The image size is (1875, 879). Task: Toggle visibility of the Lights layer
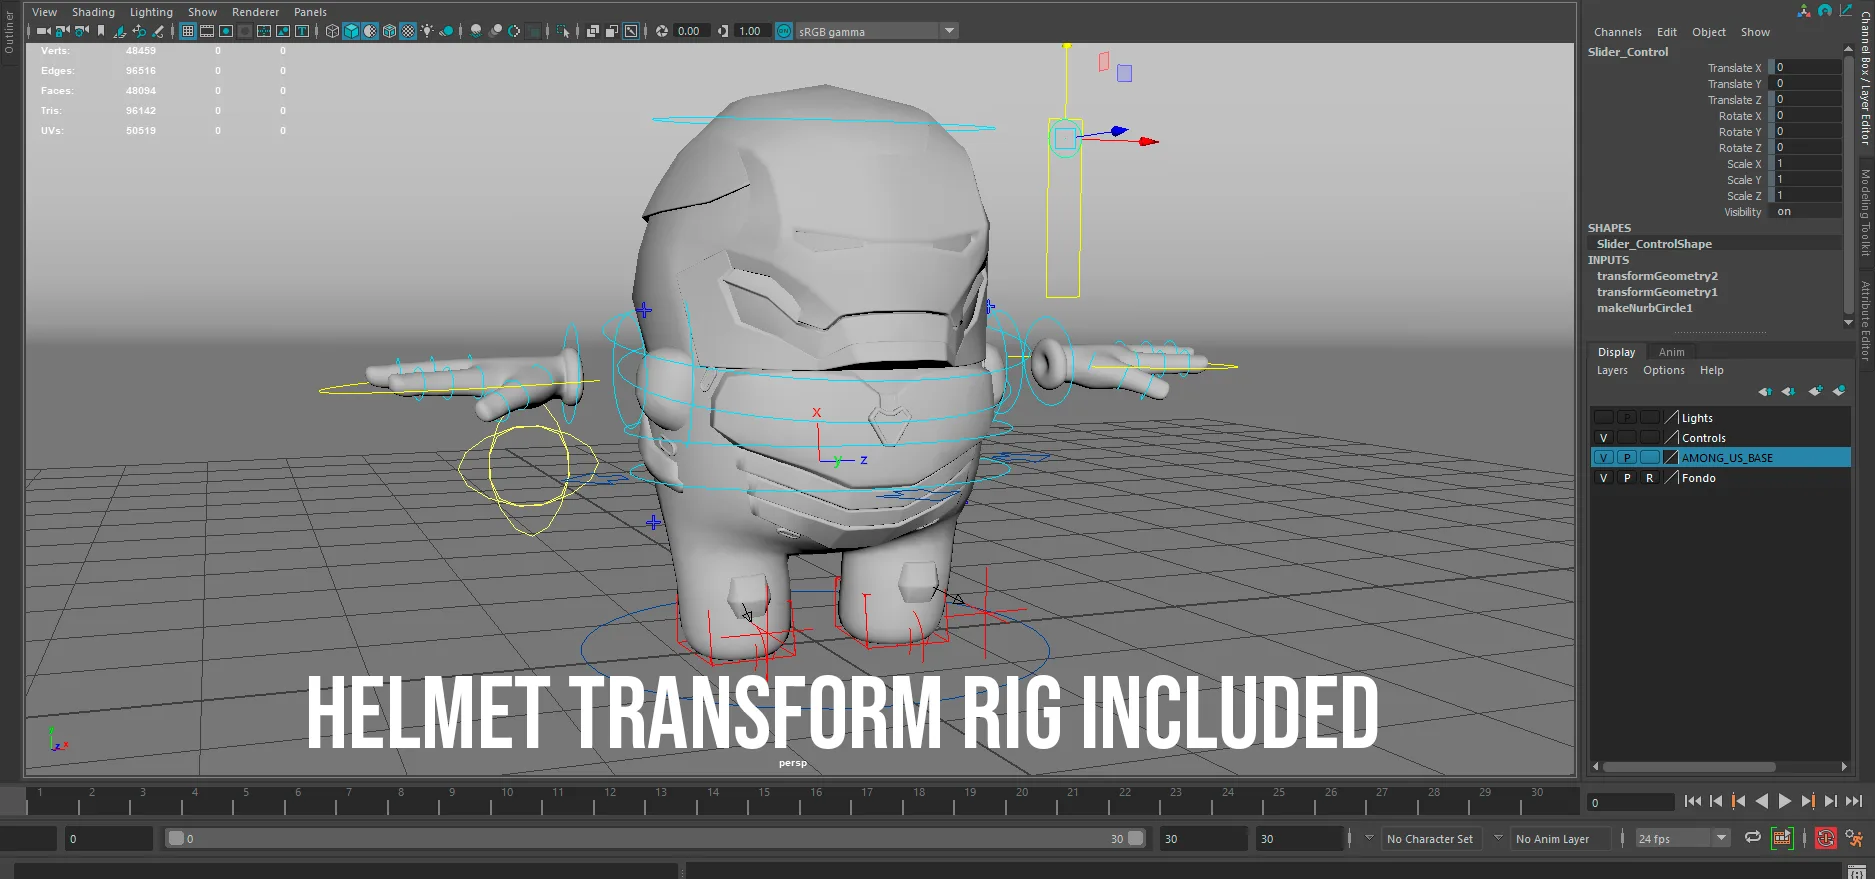[x=1604, y=418]
